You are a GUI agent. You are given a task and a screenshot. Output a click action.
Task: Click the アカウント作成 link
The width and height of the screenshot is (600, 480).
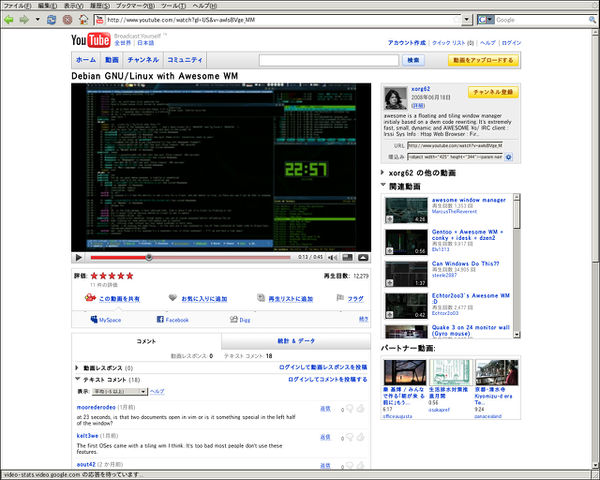pyautogui.click(x=407, y=43)
